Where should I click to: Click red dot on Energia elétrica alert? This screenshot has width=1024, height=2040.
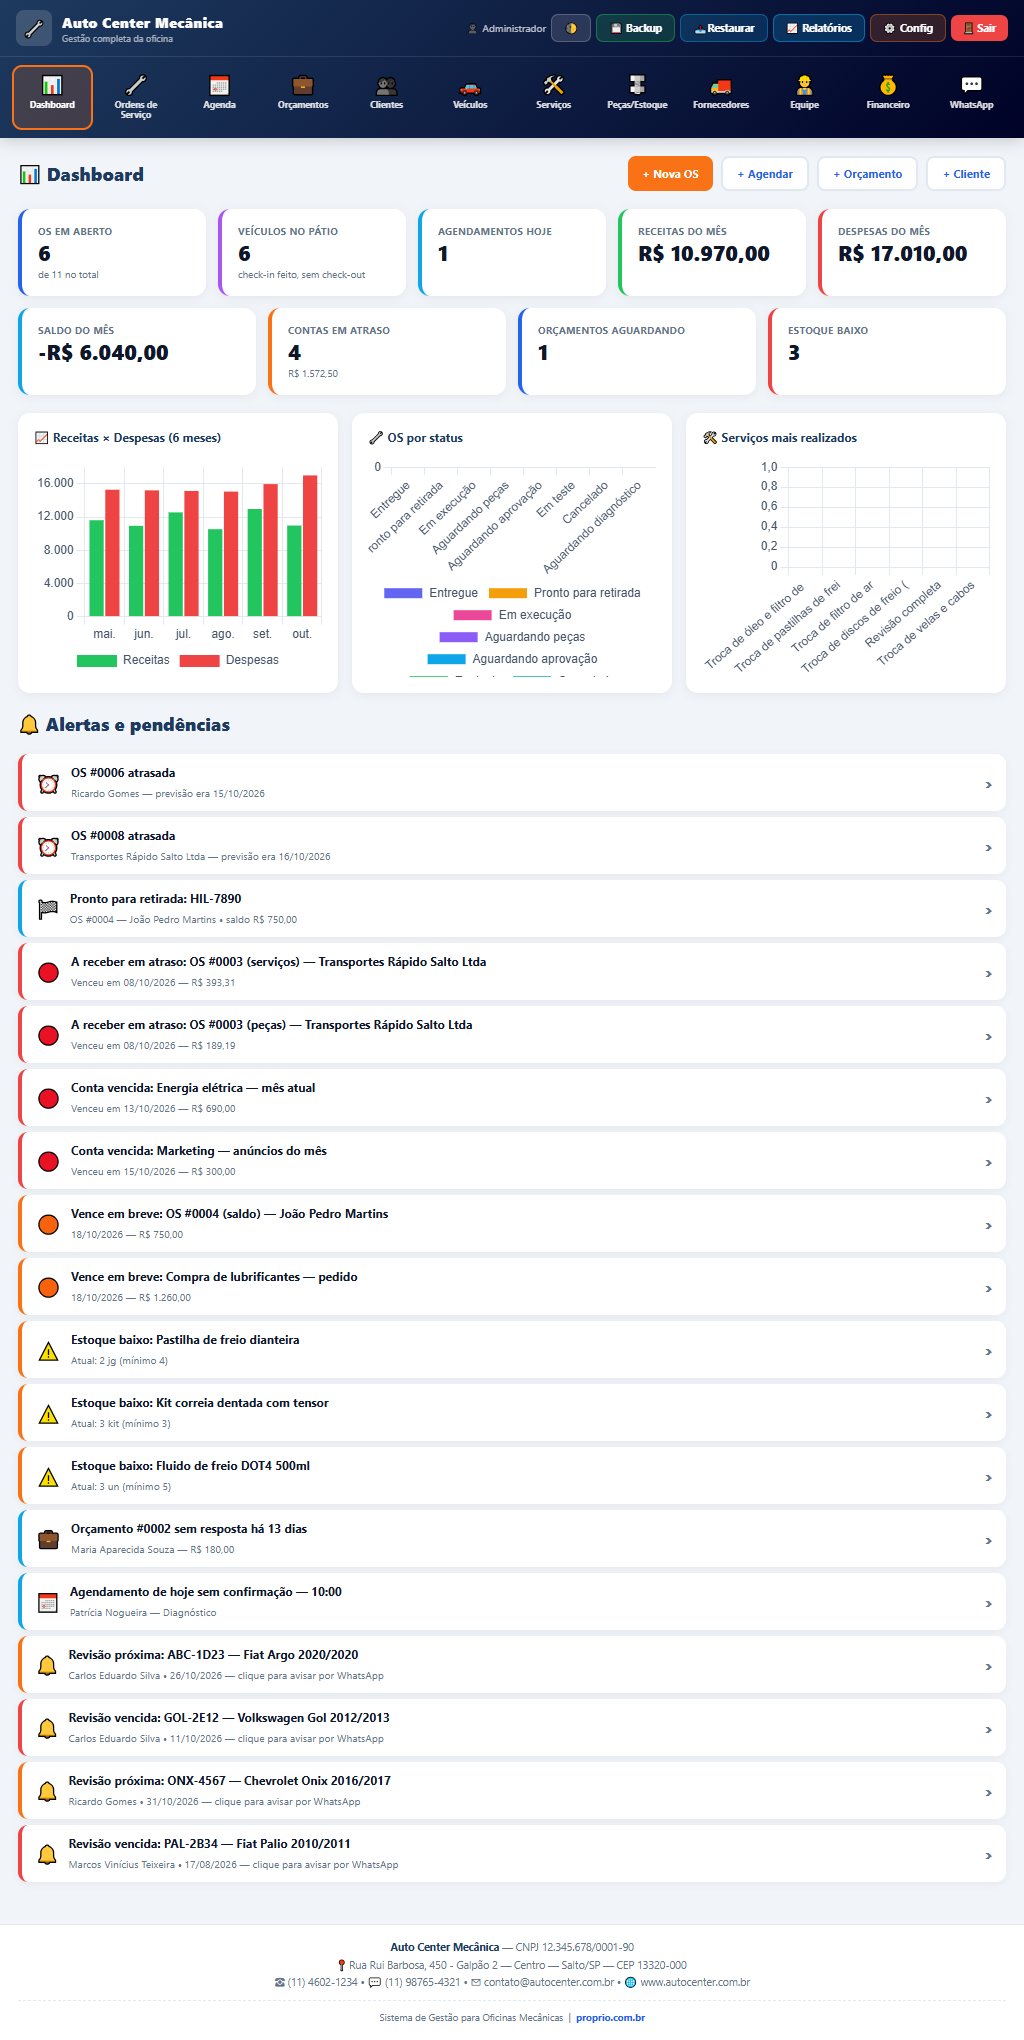[x=48, y=1098]
